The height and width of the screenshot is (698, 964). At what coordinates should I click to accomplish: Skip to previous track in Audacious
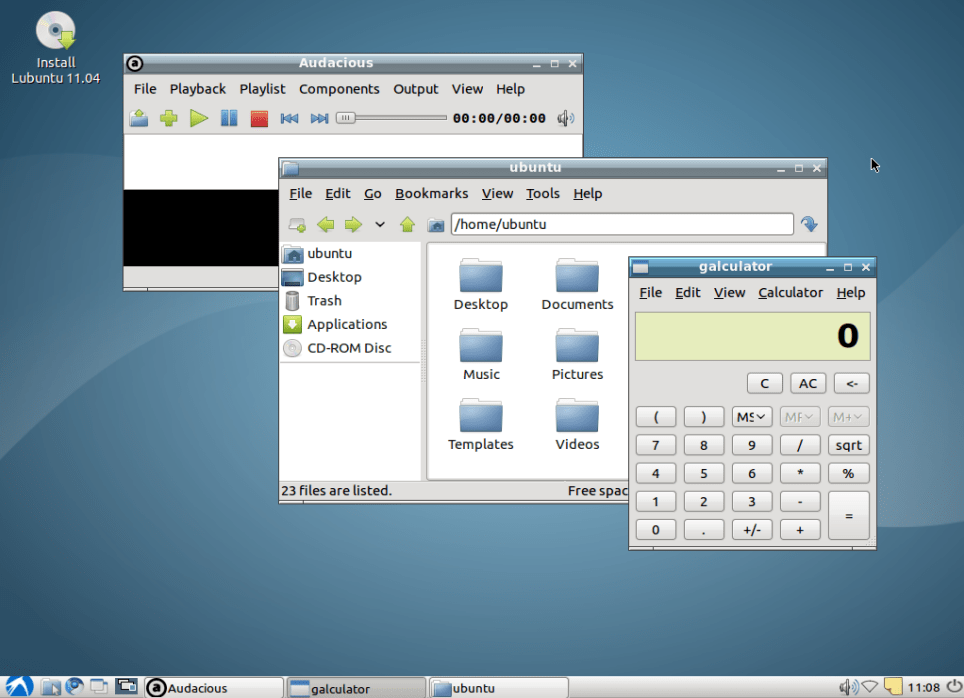pos(290,118)
